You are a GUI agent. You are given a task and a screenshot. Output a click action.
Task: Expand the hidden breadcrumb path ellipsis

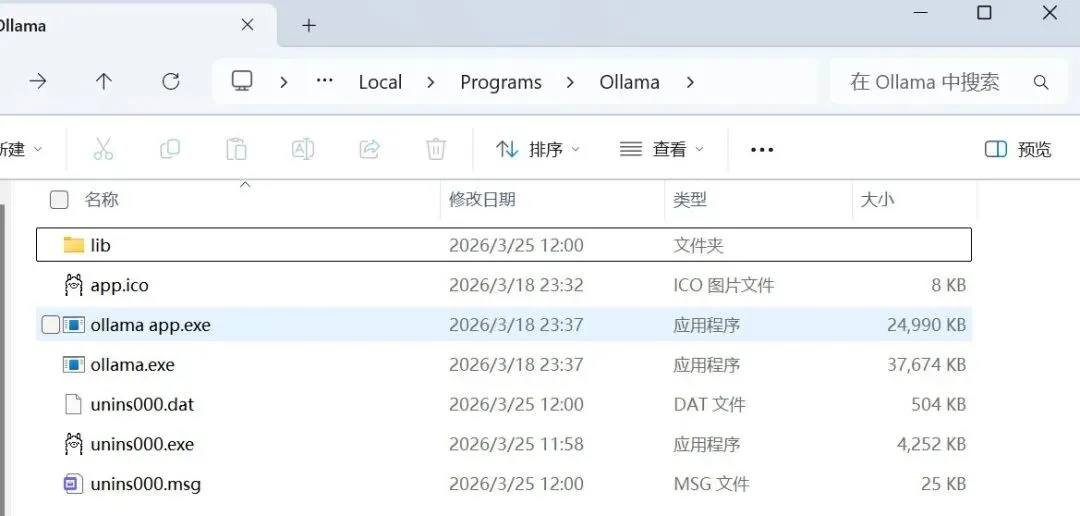click(x=324, y=81)
